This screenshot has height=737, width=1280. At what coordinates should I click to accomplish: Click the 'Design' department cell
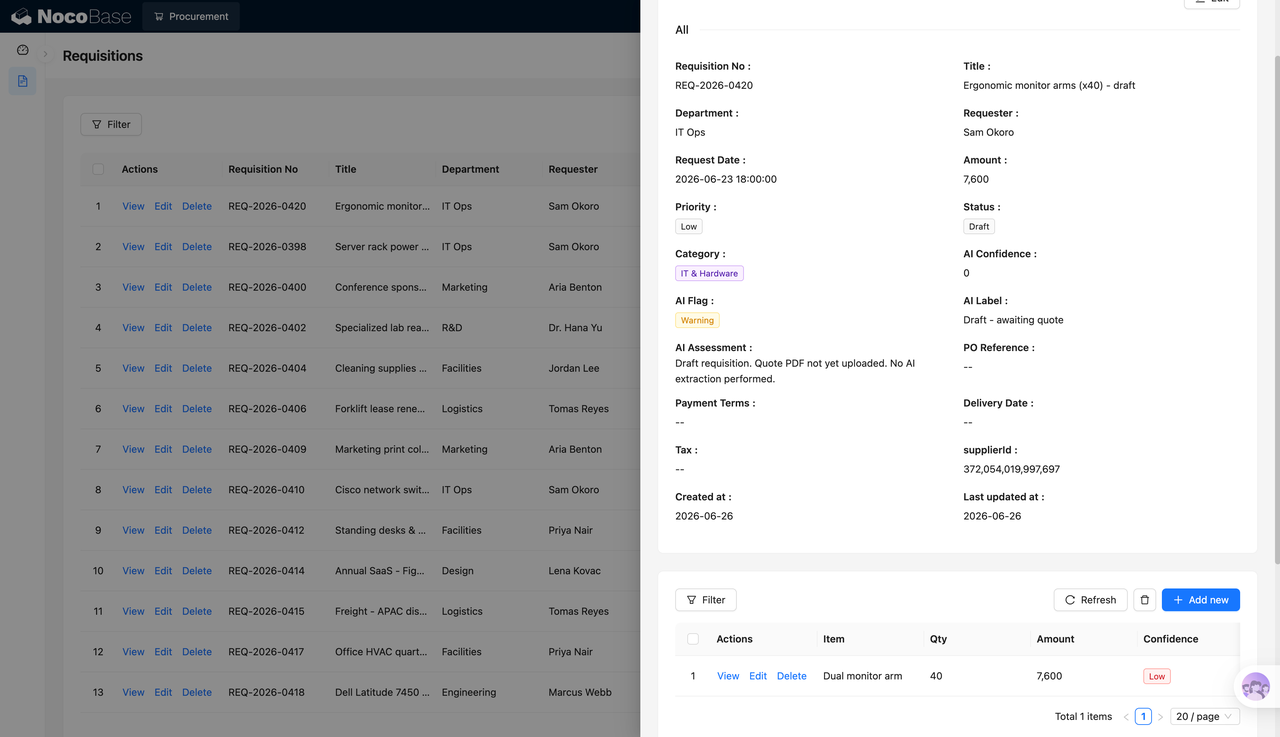tap(458, 571)
